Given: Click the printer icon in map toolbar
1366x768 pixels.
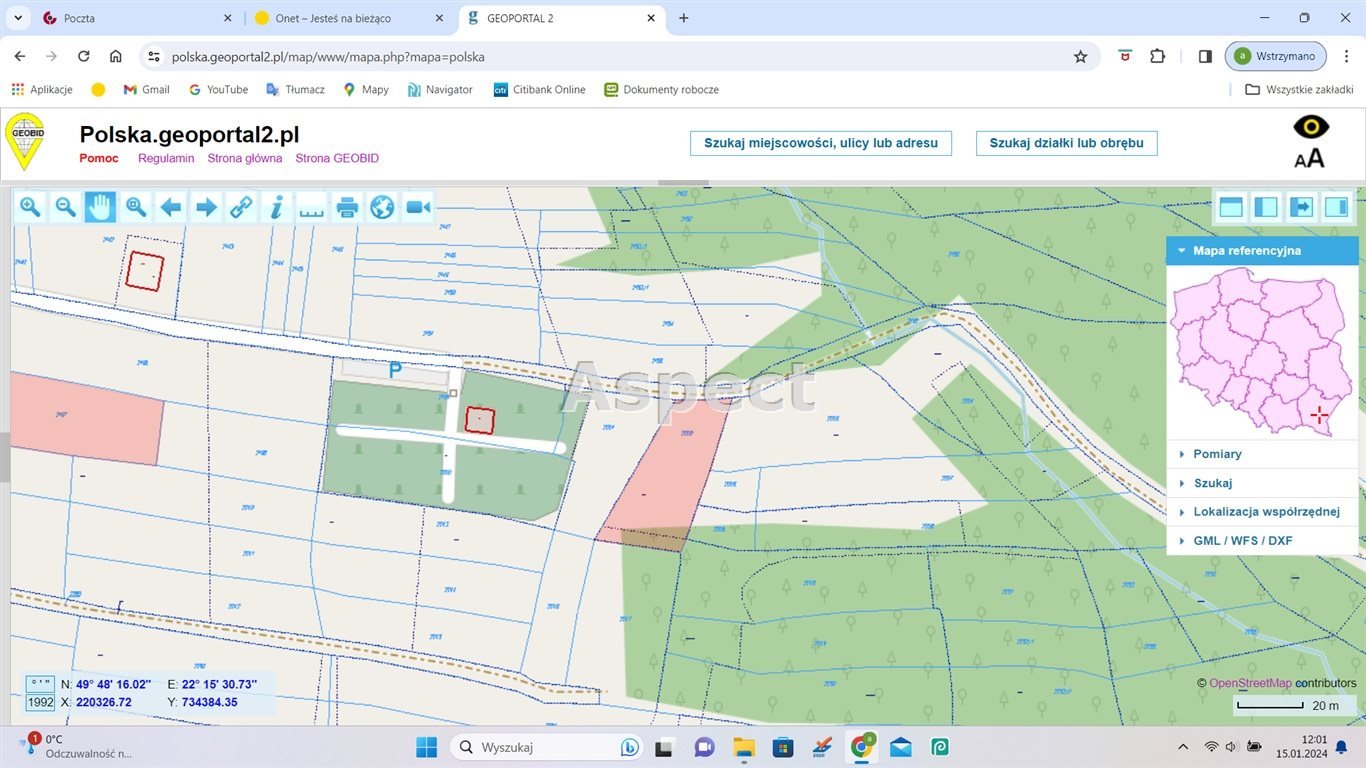Looking at the screenshot, I should pos(347,207).
